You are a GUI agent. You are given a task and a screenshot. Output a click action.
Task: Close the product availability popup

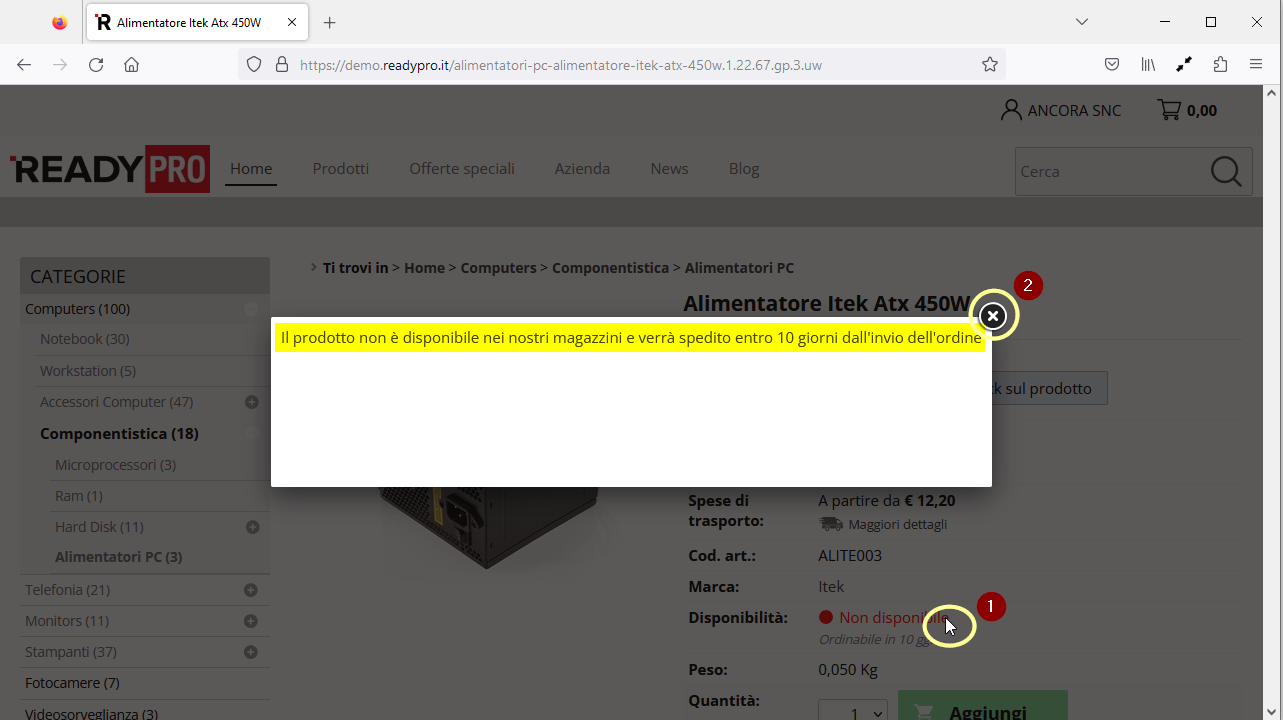(992, 316)
